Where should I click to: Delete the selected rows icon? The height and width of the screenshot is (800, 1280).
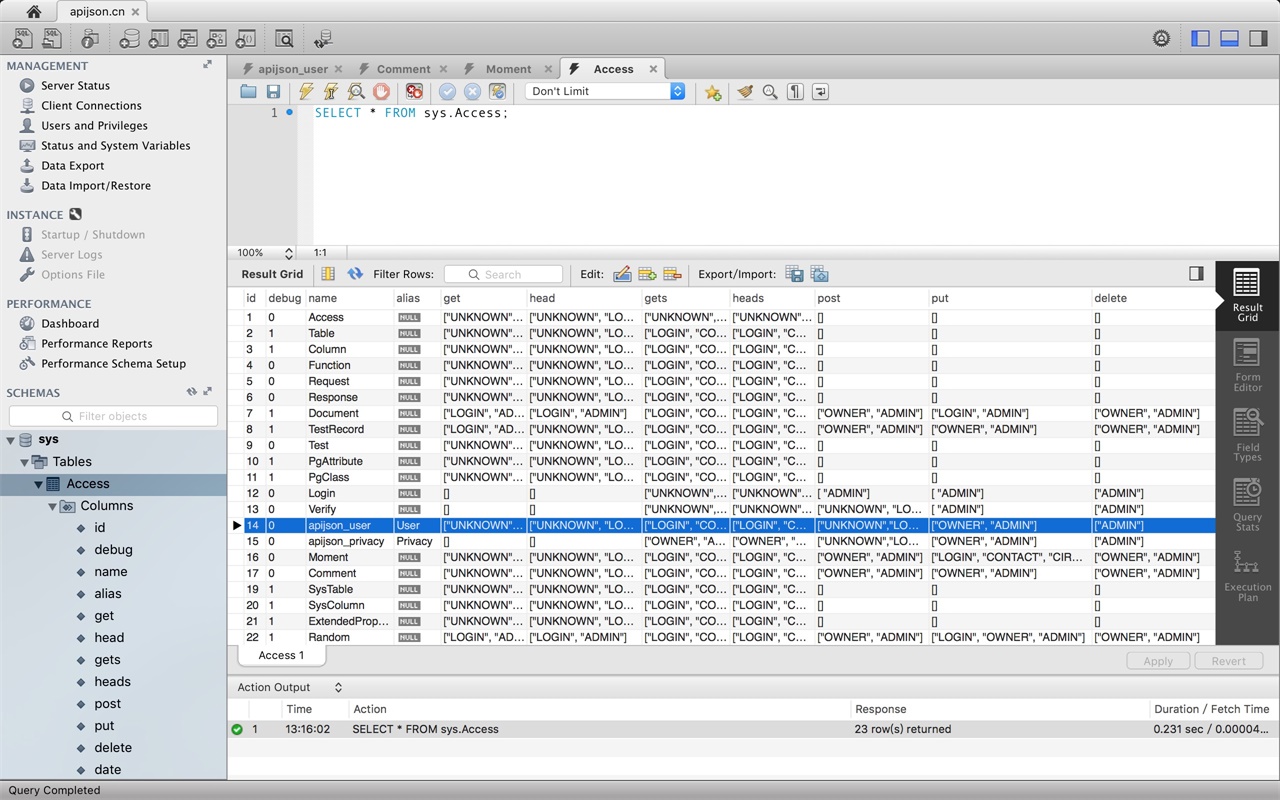pos(672,274)
